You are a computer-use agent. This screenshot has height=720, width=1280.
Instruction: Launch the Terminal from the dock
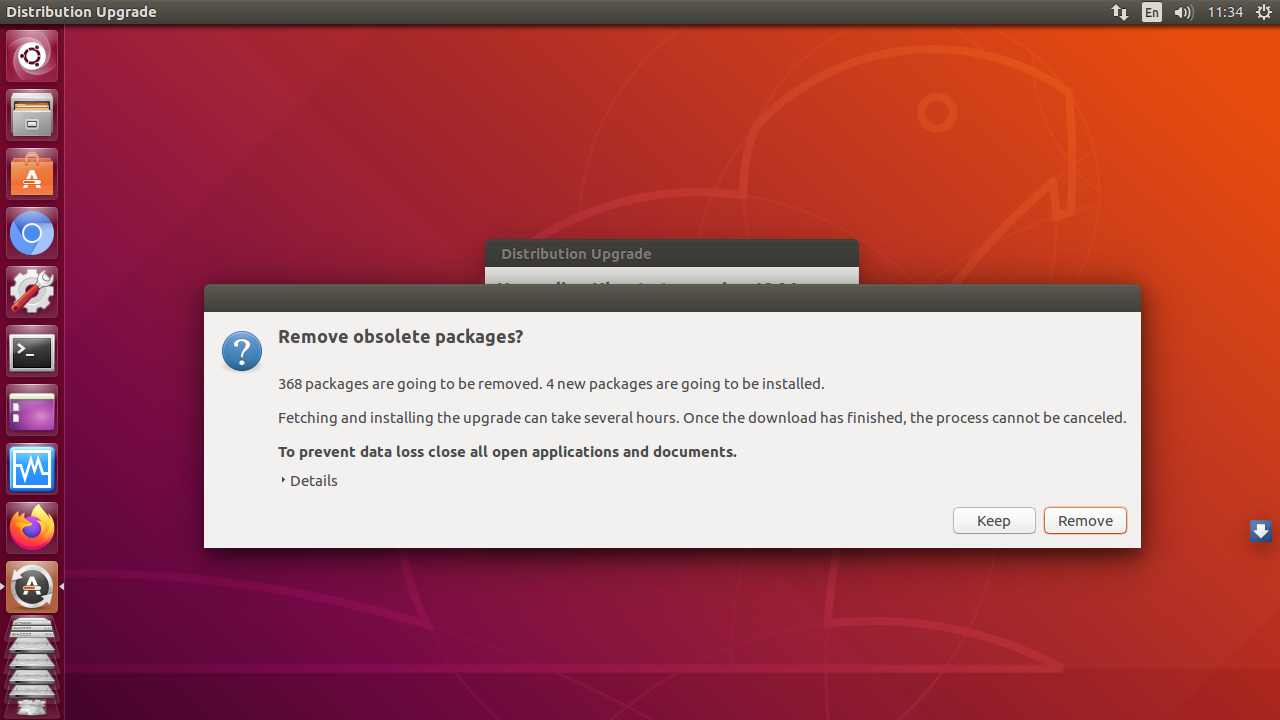[32, 352]
